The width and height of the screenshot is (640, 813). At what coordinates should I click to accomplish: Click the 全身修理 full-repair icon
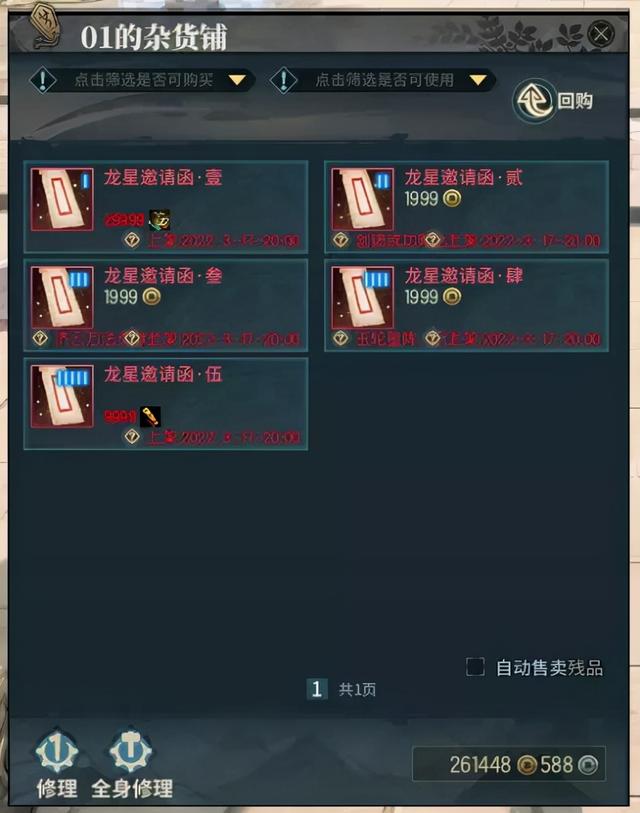(131, 751)
